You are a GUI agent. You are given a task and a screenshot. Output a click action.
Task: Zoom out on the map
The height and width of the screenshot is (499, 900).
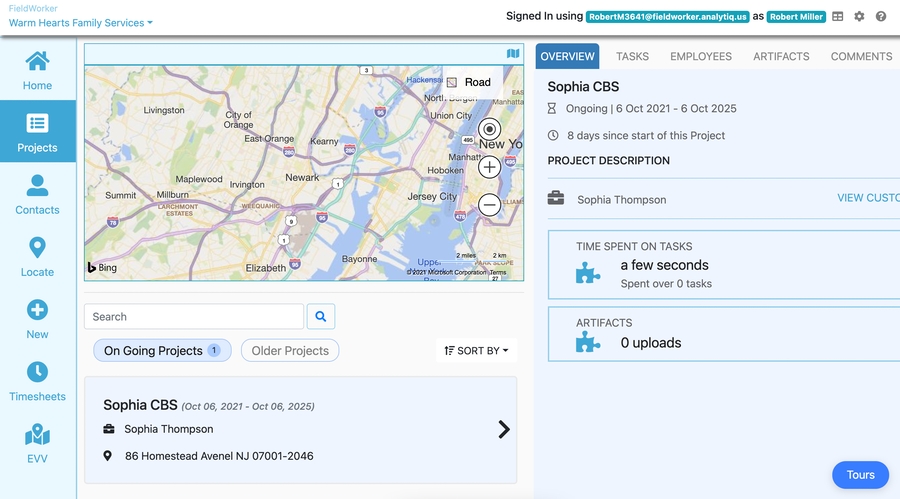pyautogui.click(x=489, y=205)
